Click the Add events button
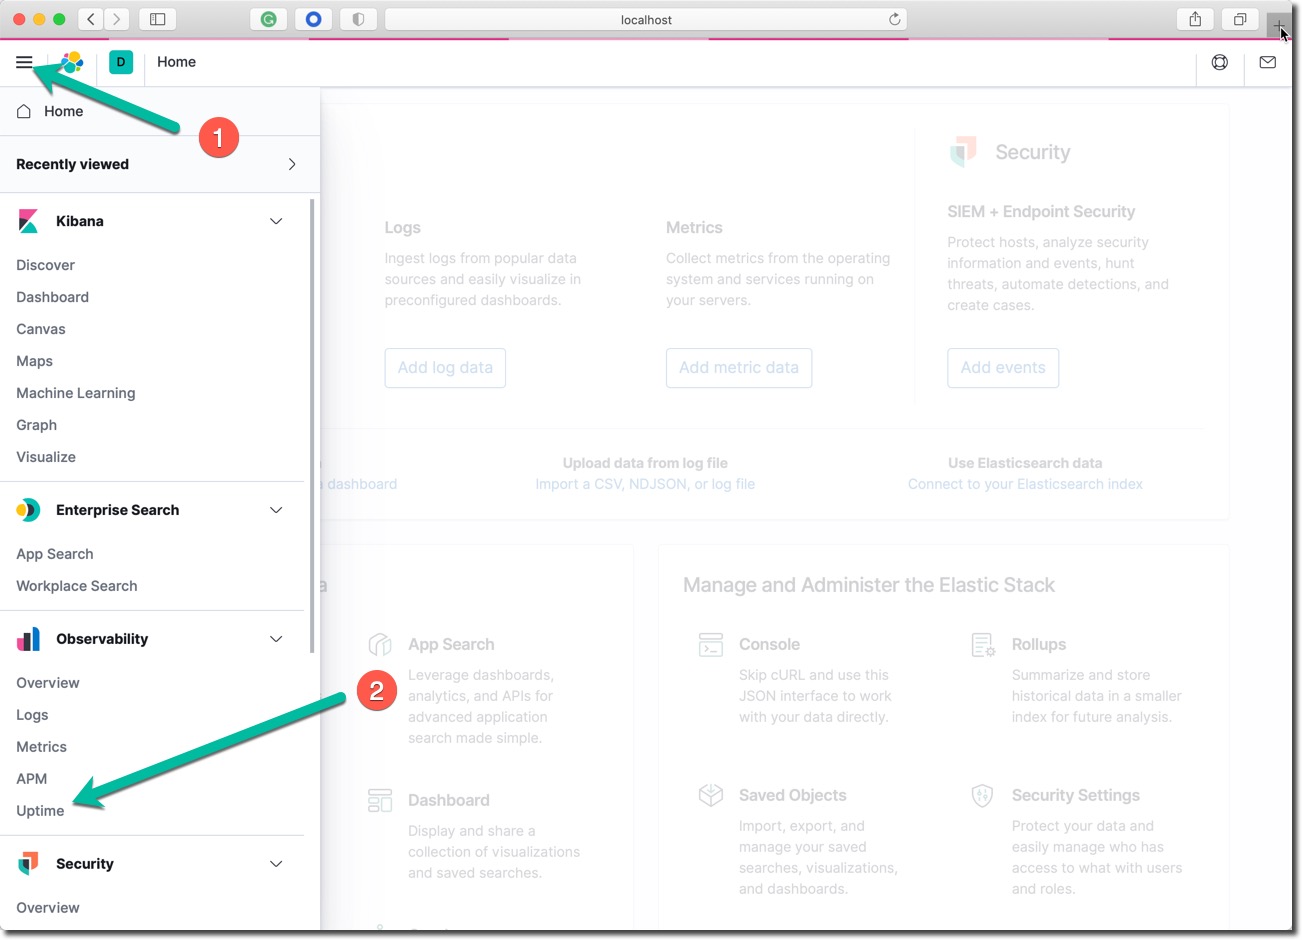This screenshot has height=940, width=1302. pos(1003,368)
